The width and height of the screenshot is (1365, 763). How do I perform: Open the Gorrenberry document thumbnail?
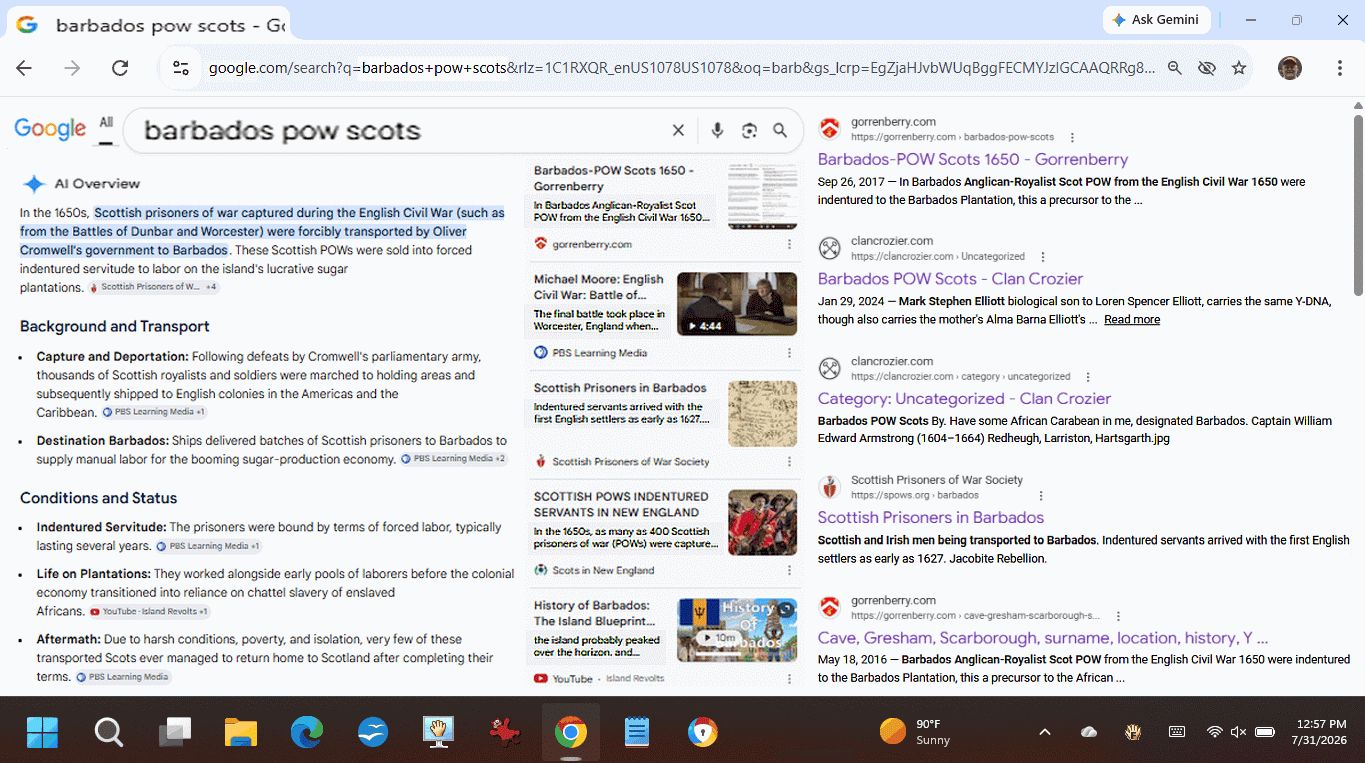coord(763,195)
